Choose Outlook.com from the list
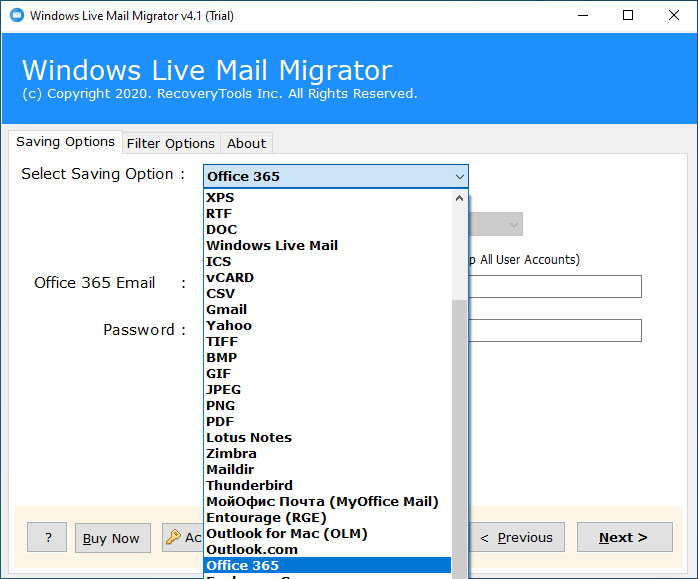The image size is (698, 579). coord(328,550)
